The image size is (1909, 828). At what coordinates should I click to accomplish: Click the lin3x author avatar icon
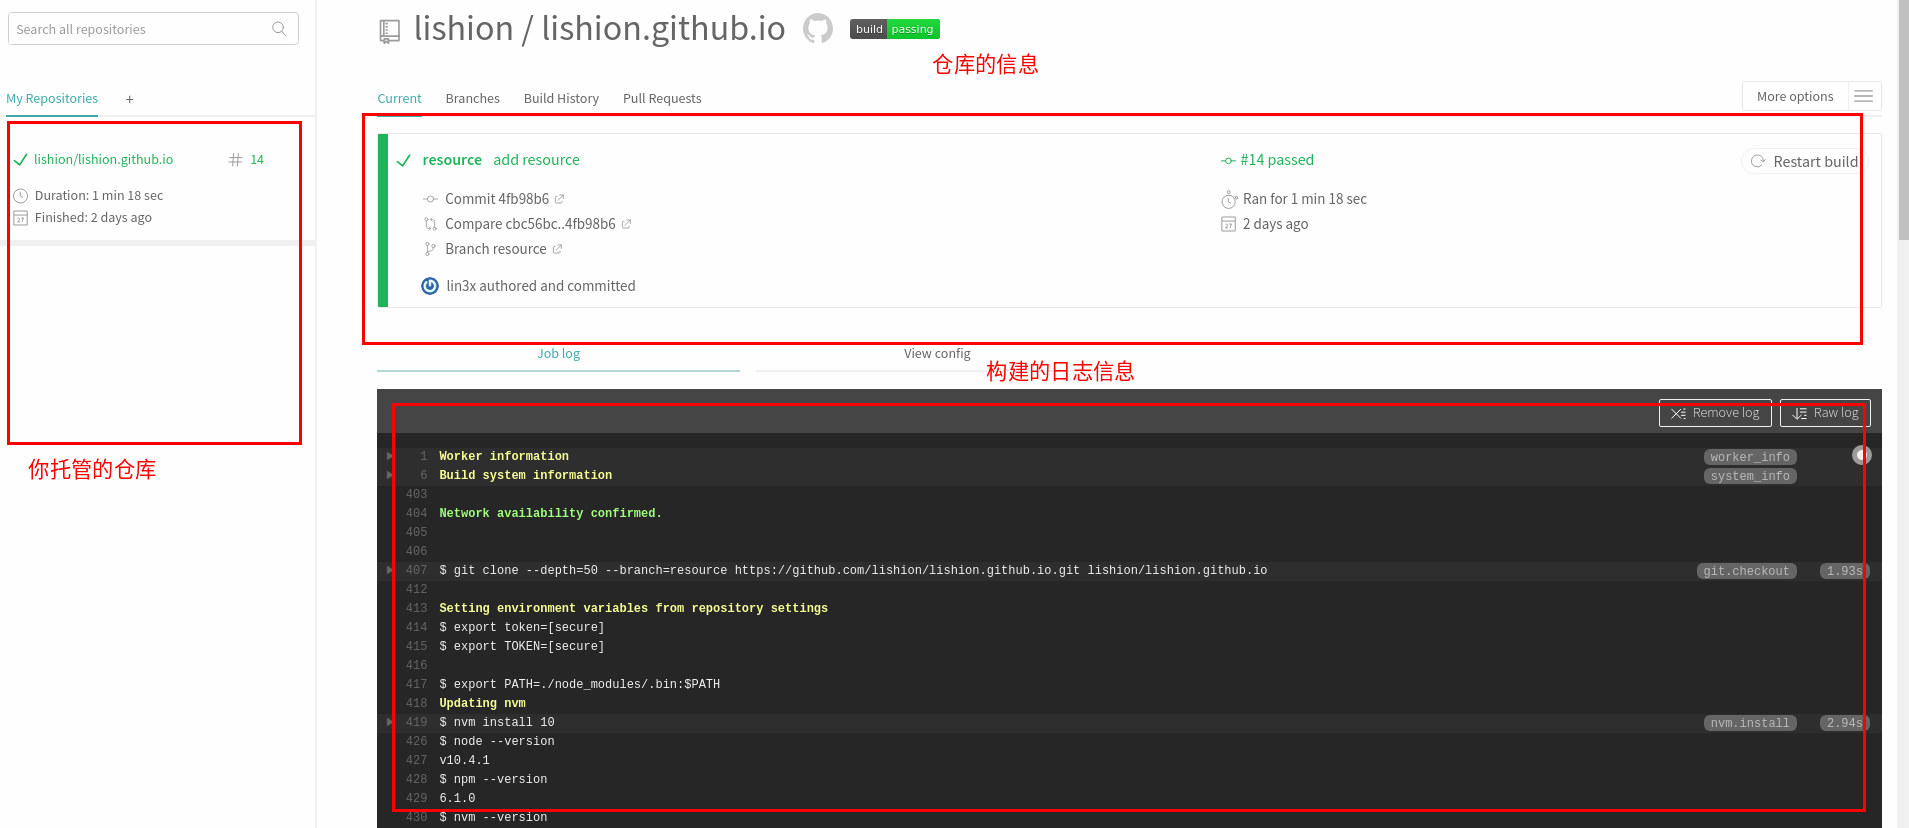point(430,286)
